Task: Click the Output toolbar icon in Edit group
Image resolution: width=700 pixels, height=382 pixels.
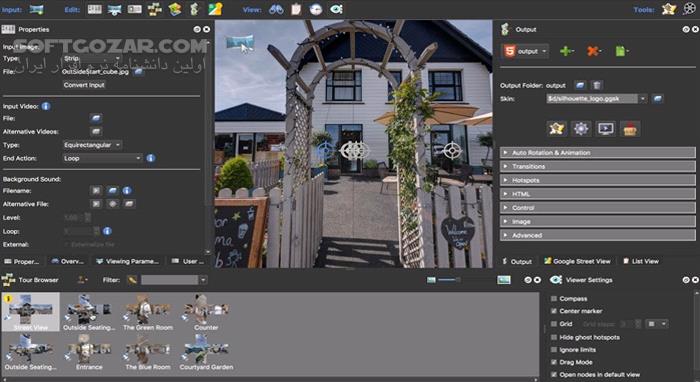Action: coord(194,9)
